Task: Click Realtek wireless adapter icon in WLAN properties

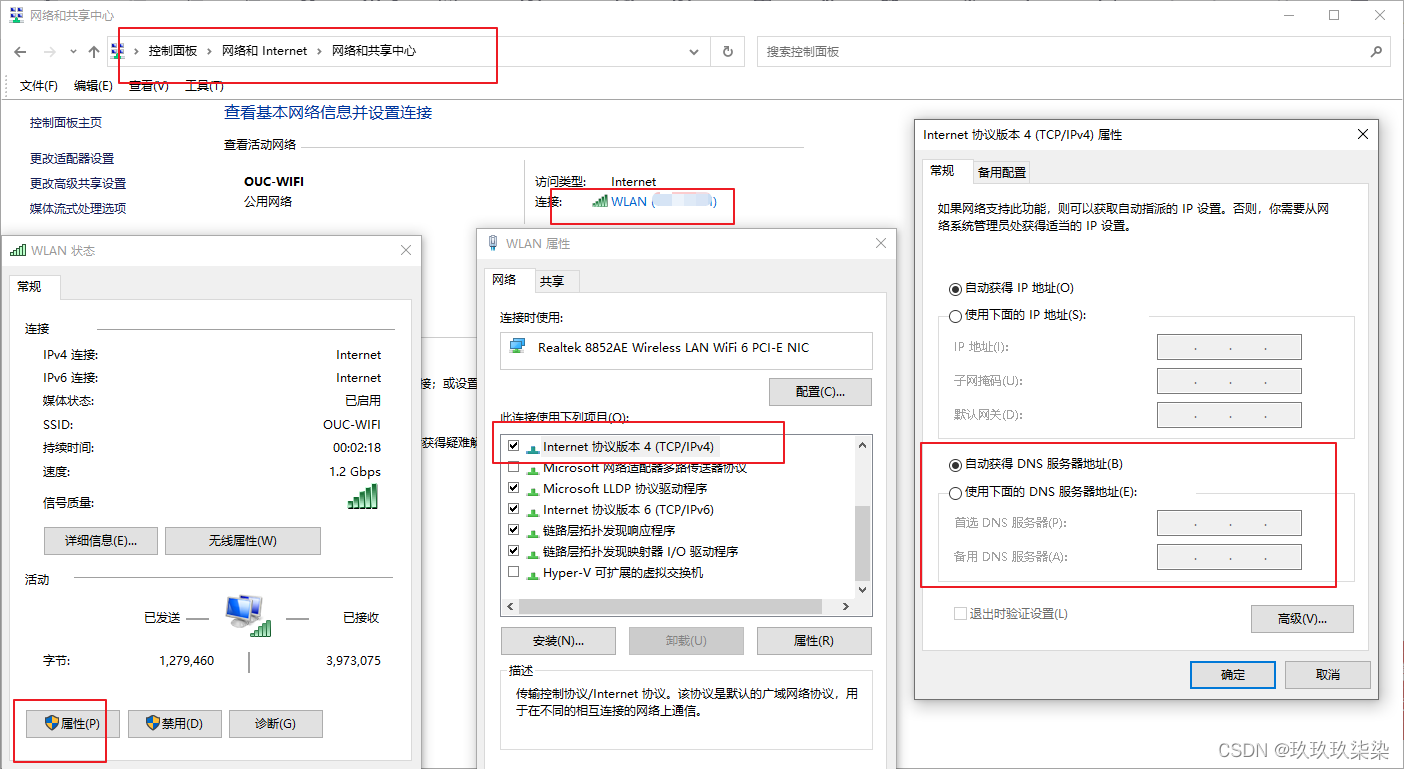Action: pos(518,347)
